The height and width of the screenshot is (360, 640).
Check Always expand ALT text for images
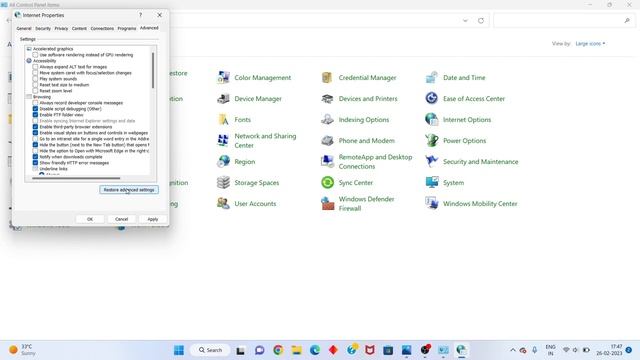click(x=35, y=67)
